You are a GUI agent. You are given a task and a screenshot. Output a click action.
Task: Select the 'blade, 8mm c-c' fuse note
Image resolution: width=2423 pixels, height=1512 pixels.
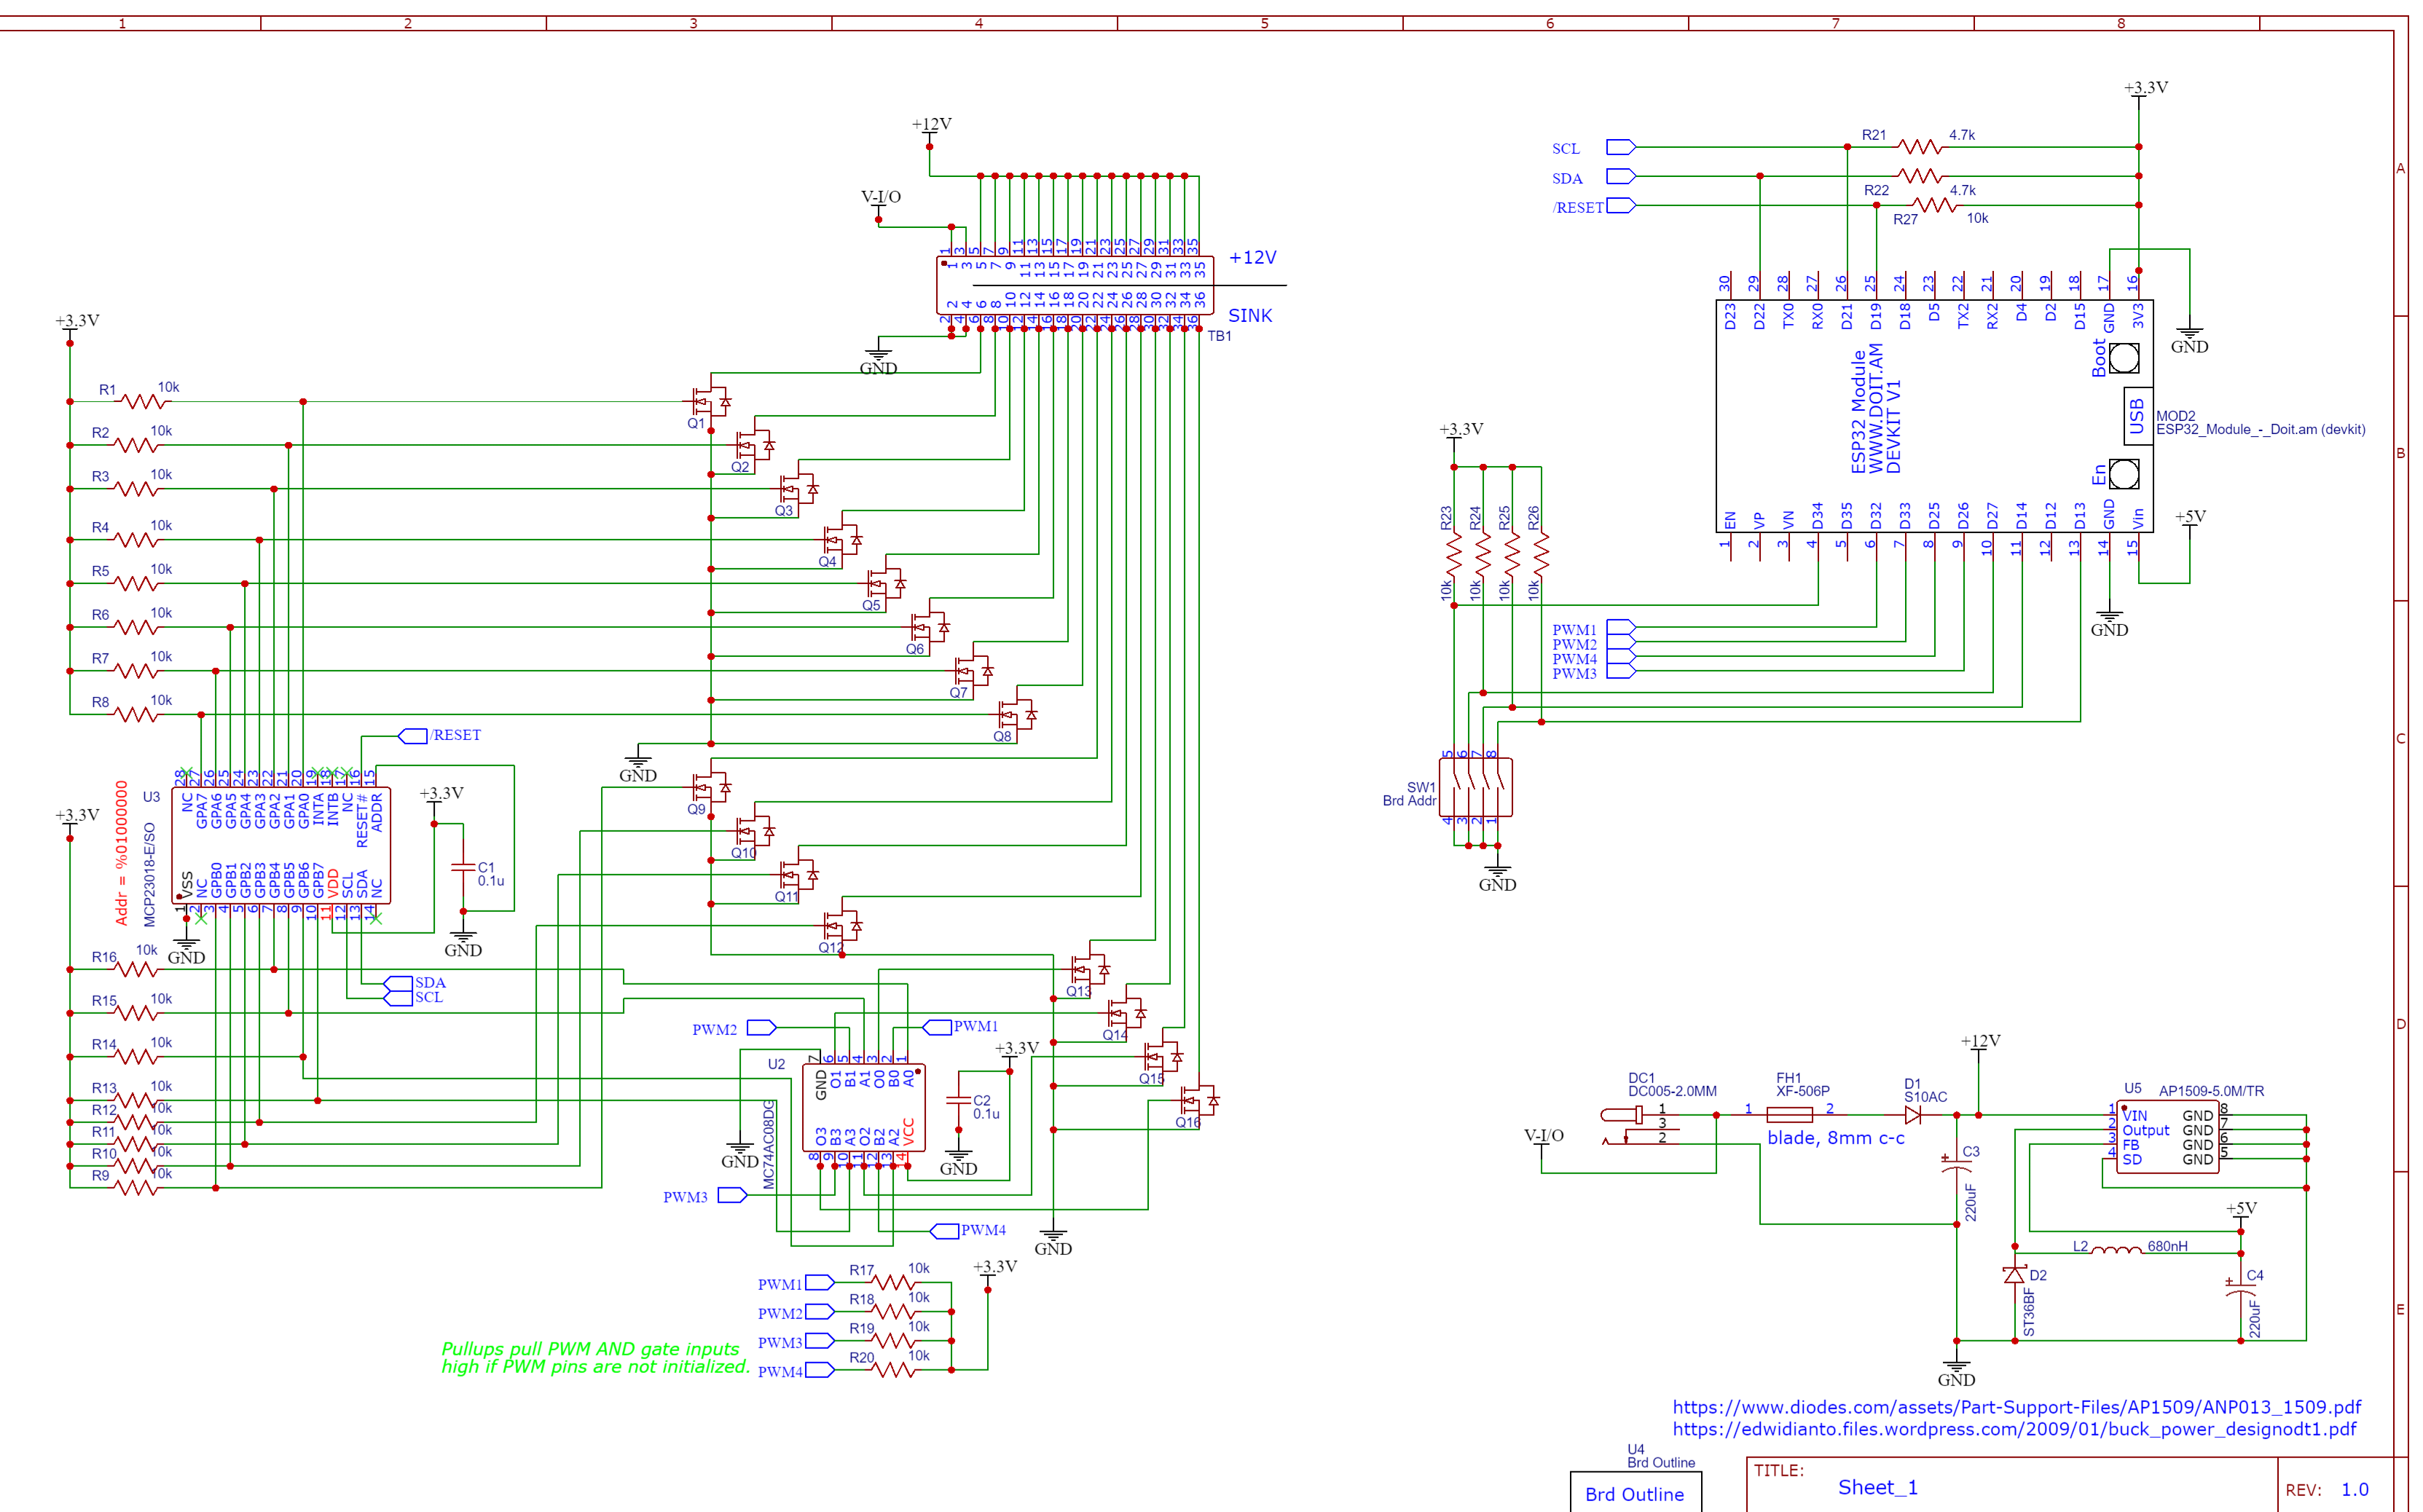click(1835, 1138)
